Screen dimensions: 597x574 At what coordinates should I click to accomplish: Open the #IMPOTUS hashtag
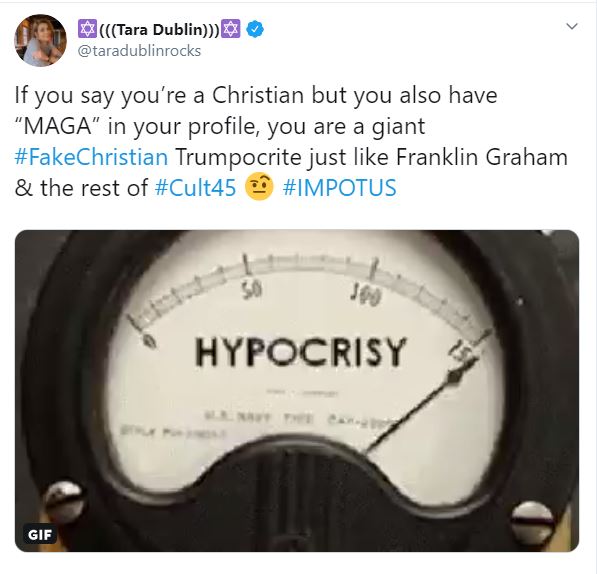(340, 188)
